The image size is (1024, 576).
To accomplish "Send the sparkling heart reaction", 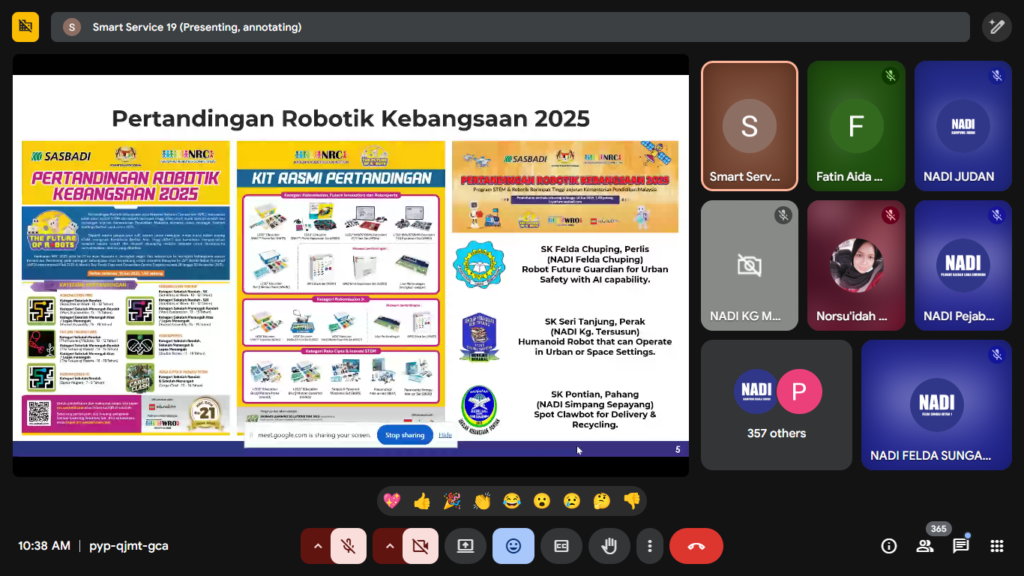I will coord(392,501).
